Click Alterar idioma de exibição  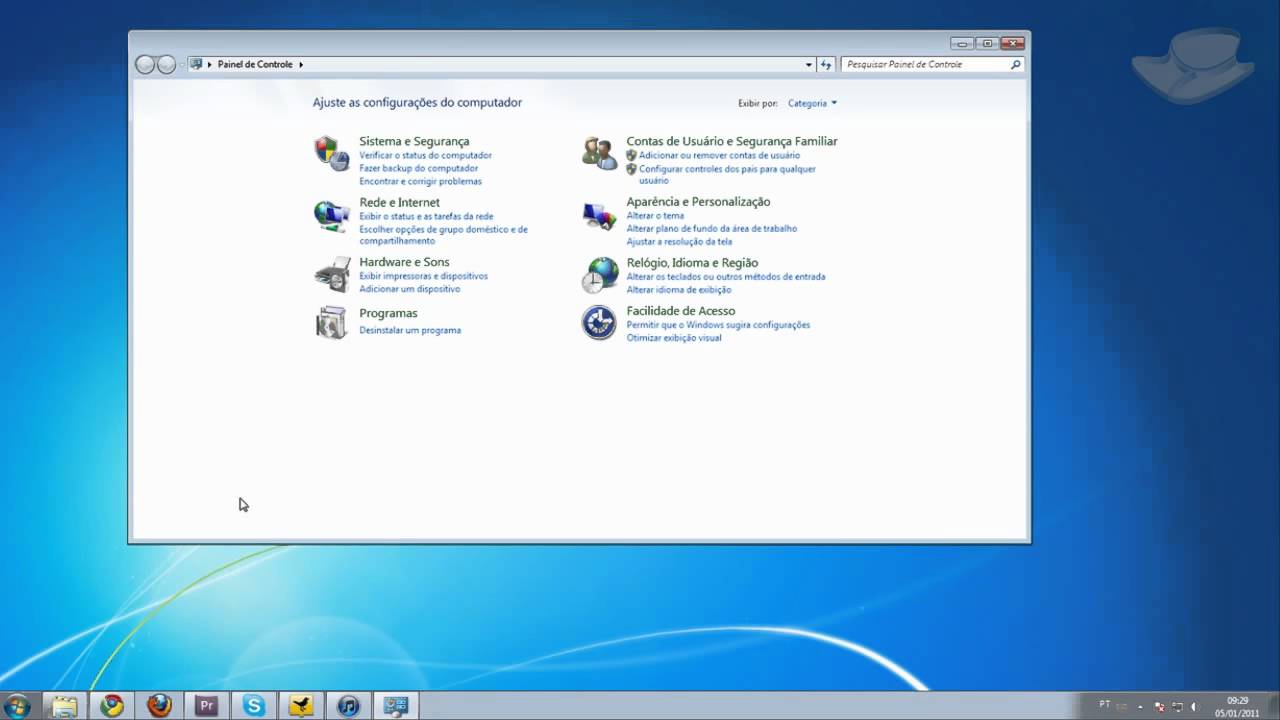[678, 289]
